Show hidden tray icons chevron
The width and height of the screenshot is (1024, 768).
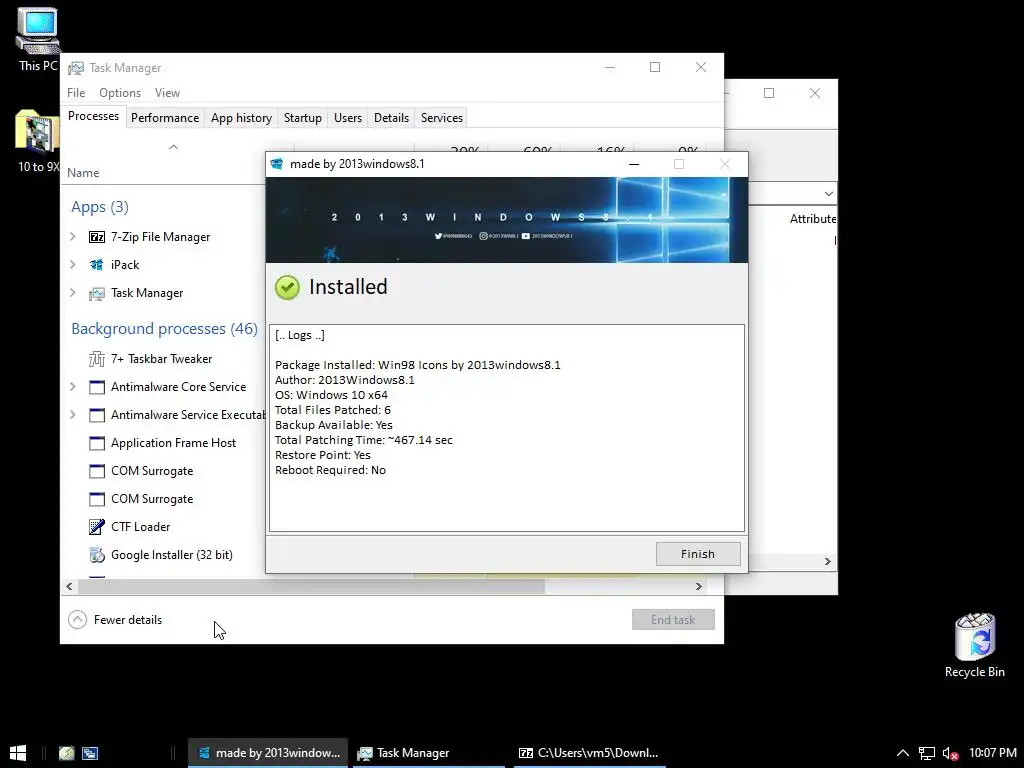(x=903, y=753)
